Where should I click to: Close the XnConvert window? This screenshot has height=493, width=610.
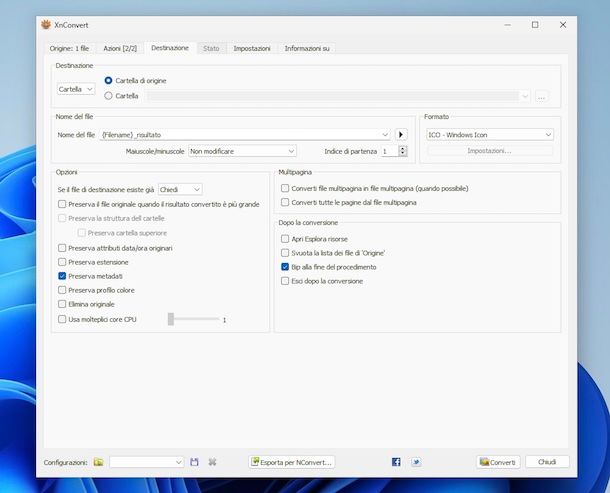pyautogui.click(x=563, y=25)
